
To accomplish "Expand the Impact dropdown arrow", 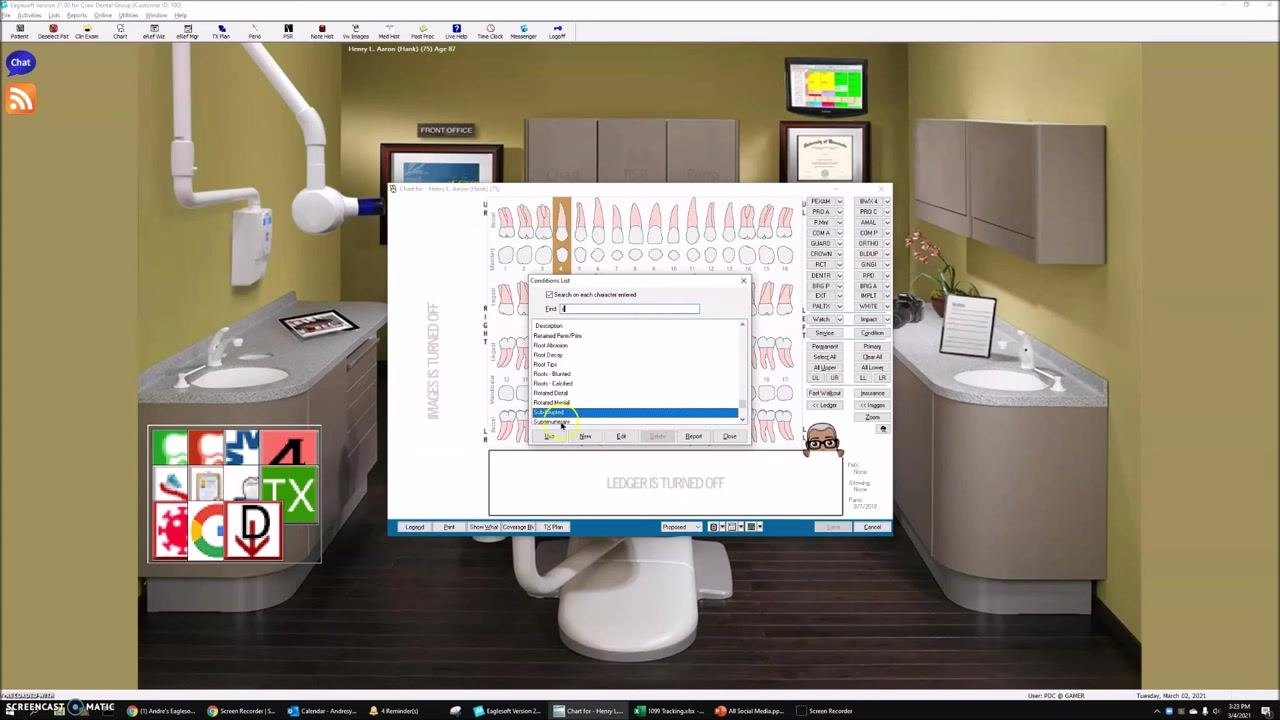I will [x=887, y=319].
